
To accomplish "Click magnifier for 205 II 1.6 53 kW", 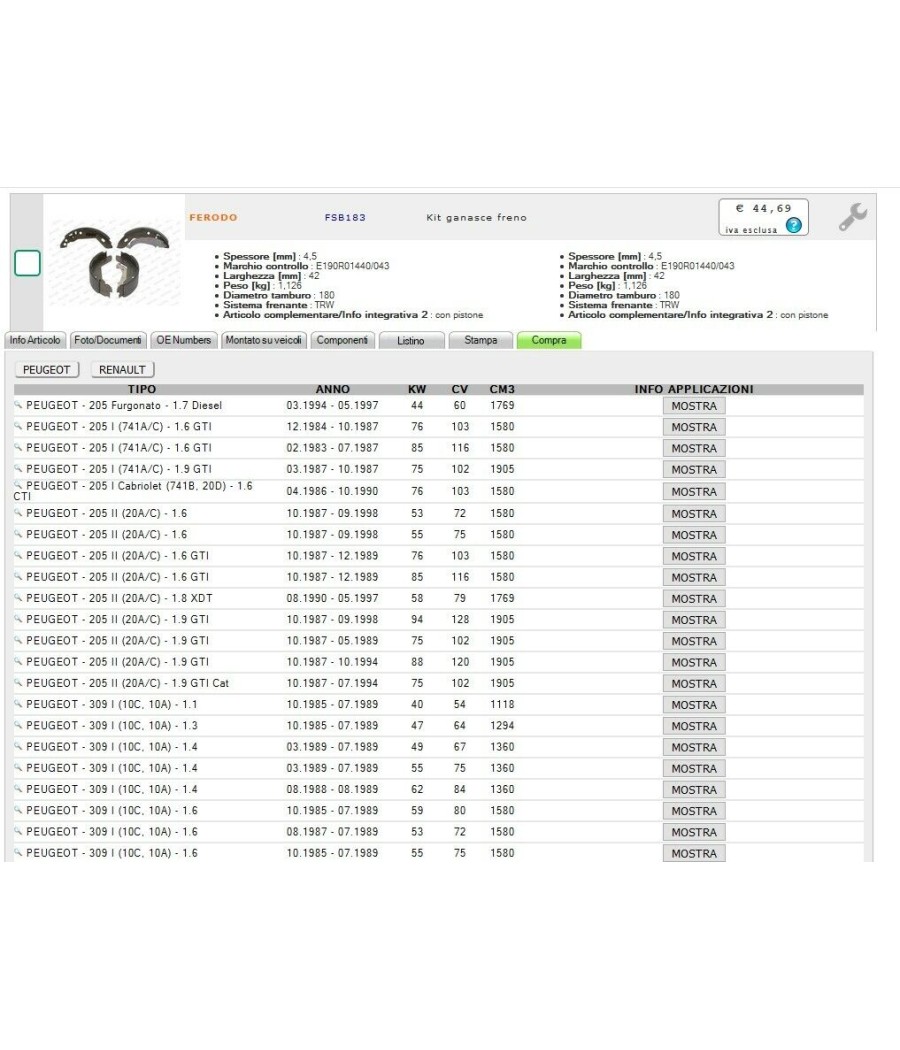I will (x=18, y=513).
